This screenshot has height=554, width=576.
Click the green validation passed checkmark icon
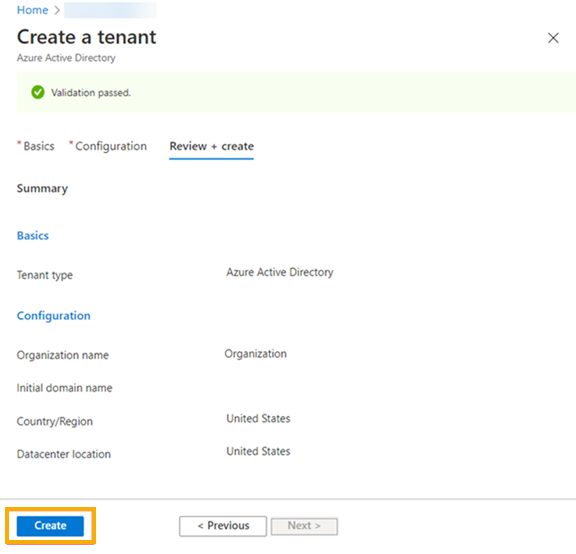click(x=38, y=92)
